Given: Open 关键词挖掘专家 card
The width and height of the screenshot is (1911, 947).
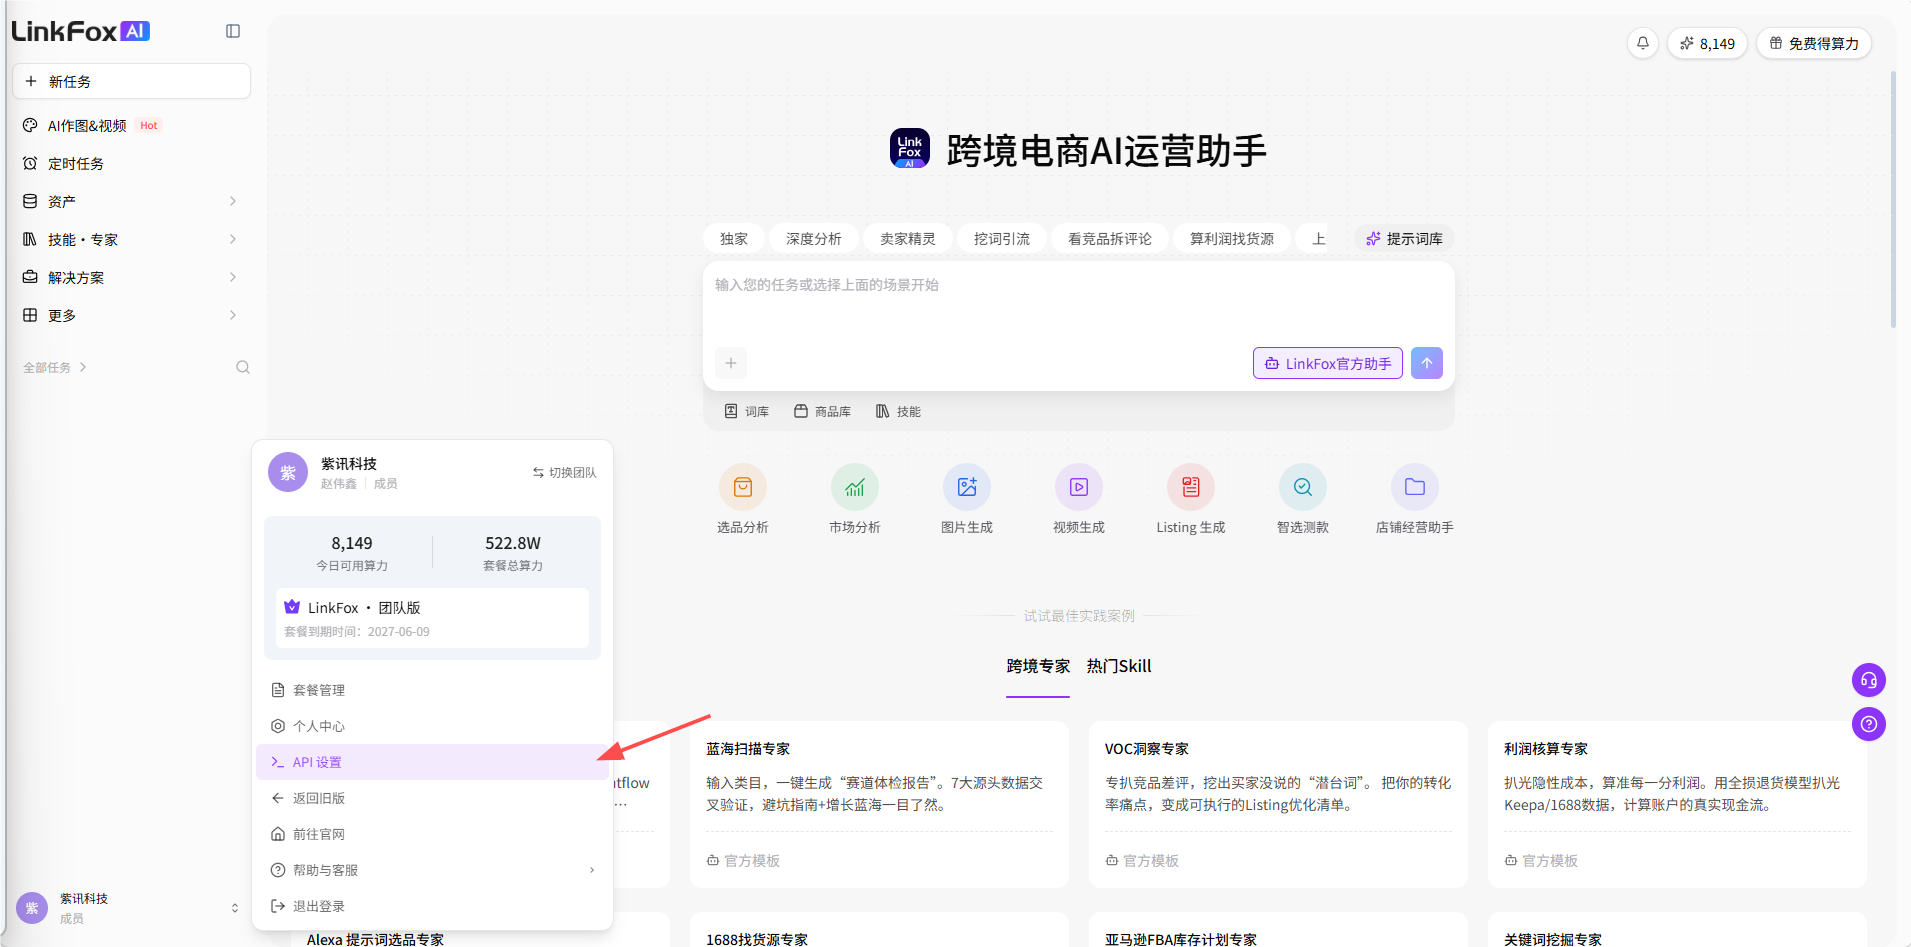Looking at the screenshot, I should tap(1677, 930).
